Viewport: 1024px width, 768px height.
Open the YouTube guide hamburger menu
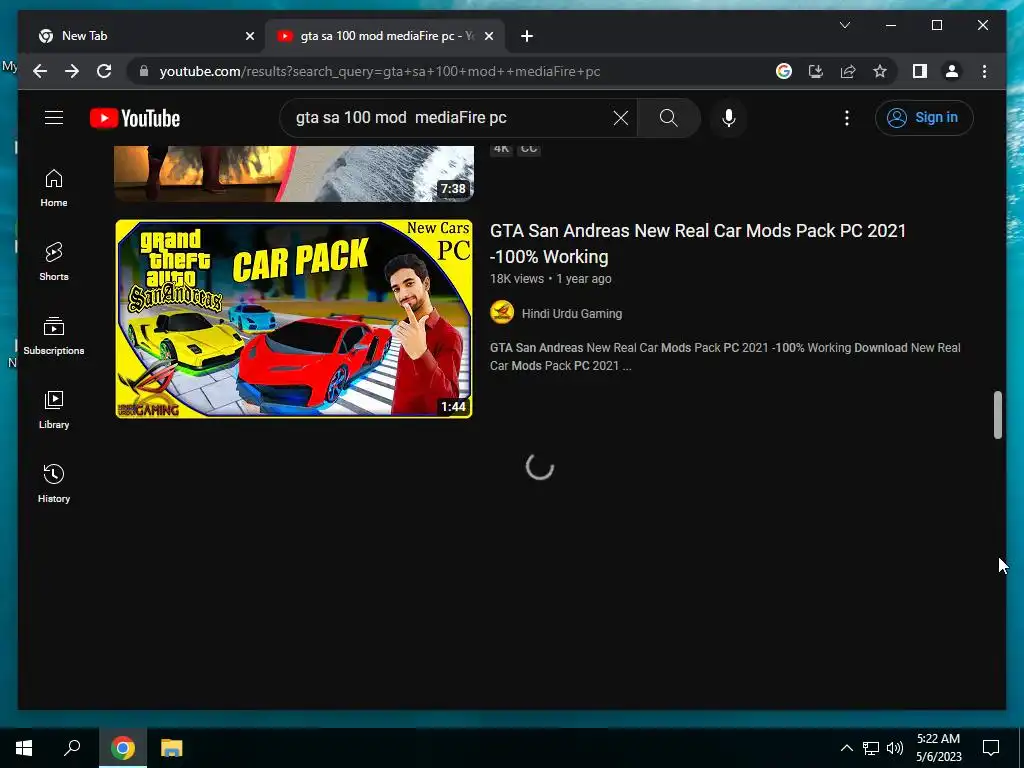click(x=54, y=118)
